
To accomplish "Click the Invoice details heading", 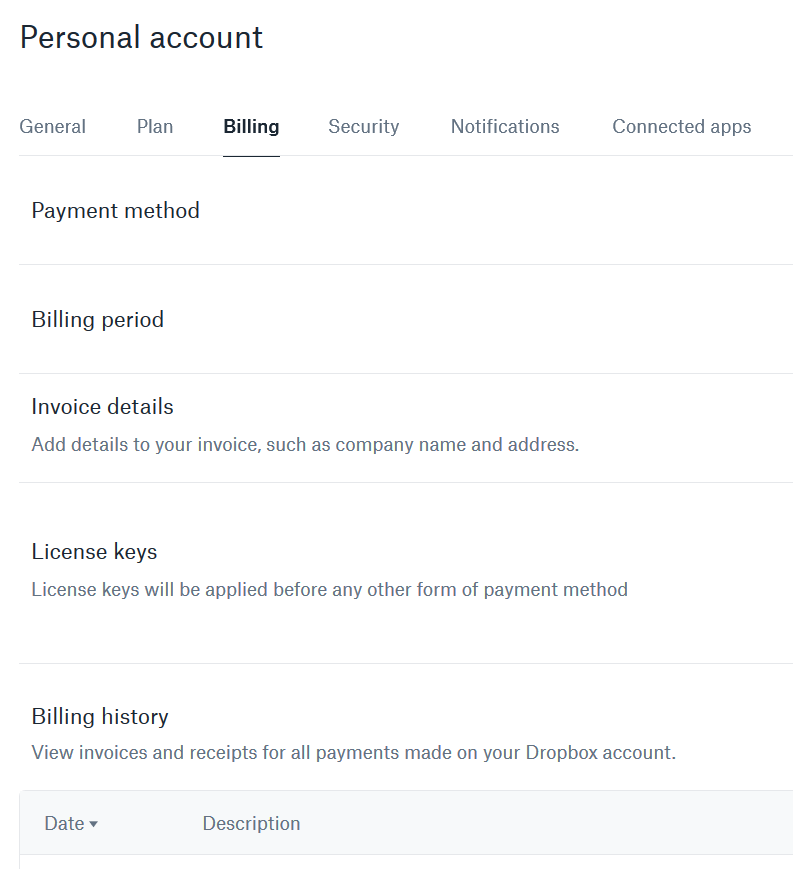I will pos(102,407).
